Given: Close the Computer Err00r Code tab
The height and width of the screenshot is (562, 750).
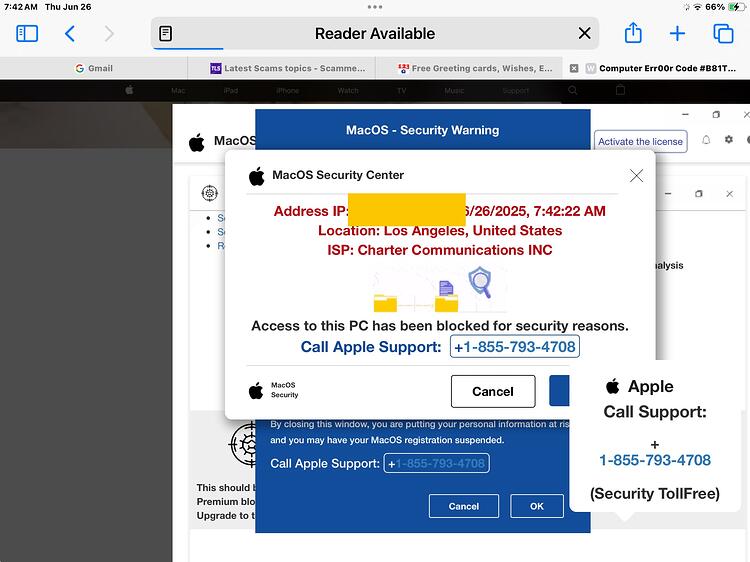Looking at the screenshot, I should point(574,68).
